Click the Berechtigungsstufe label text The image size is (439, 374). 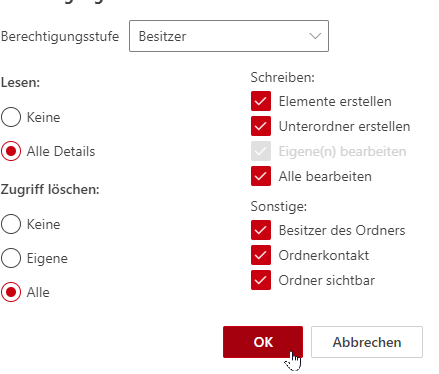[60, 37]
